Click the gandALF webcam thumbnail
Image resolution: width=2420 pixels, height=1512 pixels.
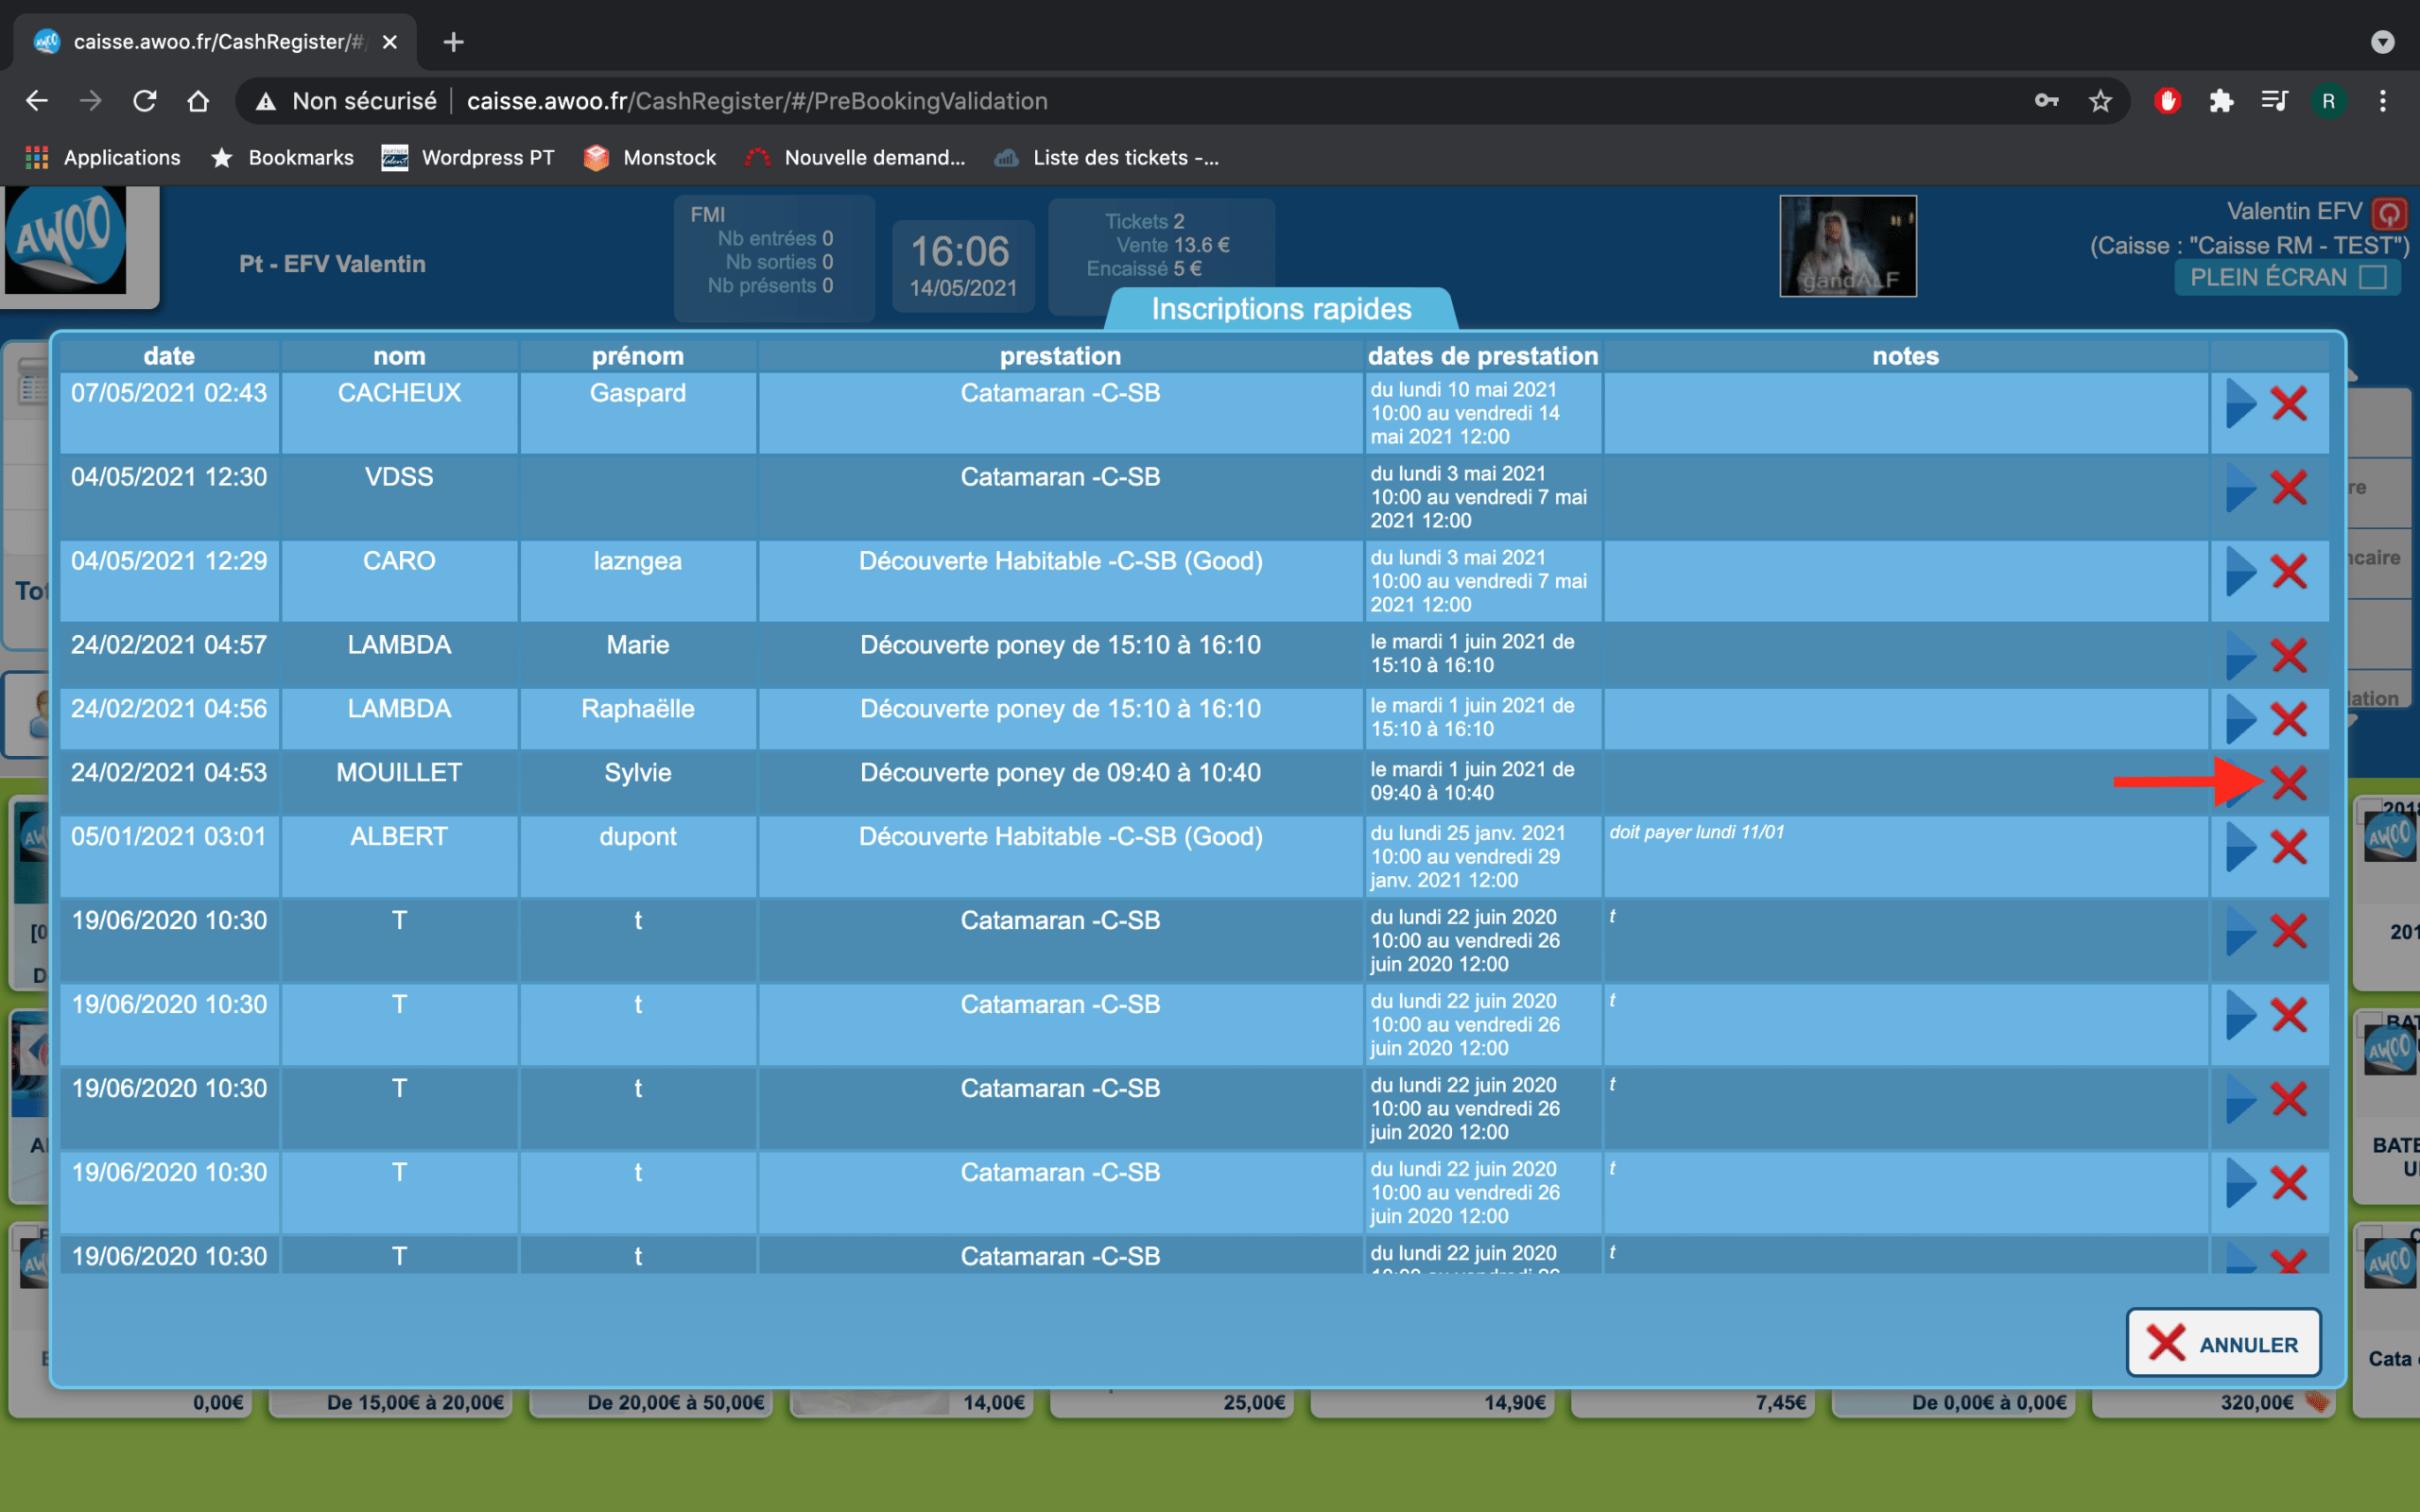(1847, 246)
